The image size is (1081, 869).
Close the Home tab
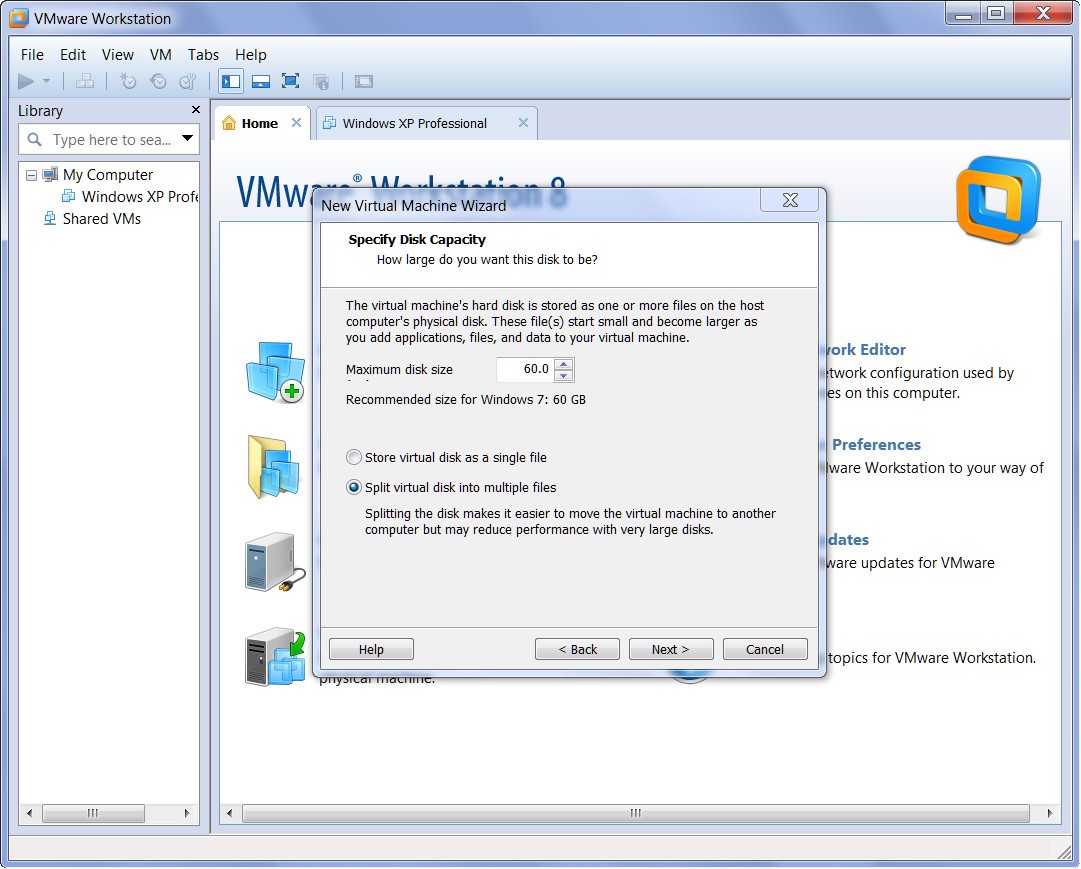tap(296, 123)
